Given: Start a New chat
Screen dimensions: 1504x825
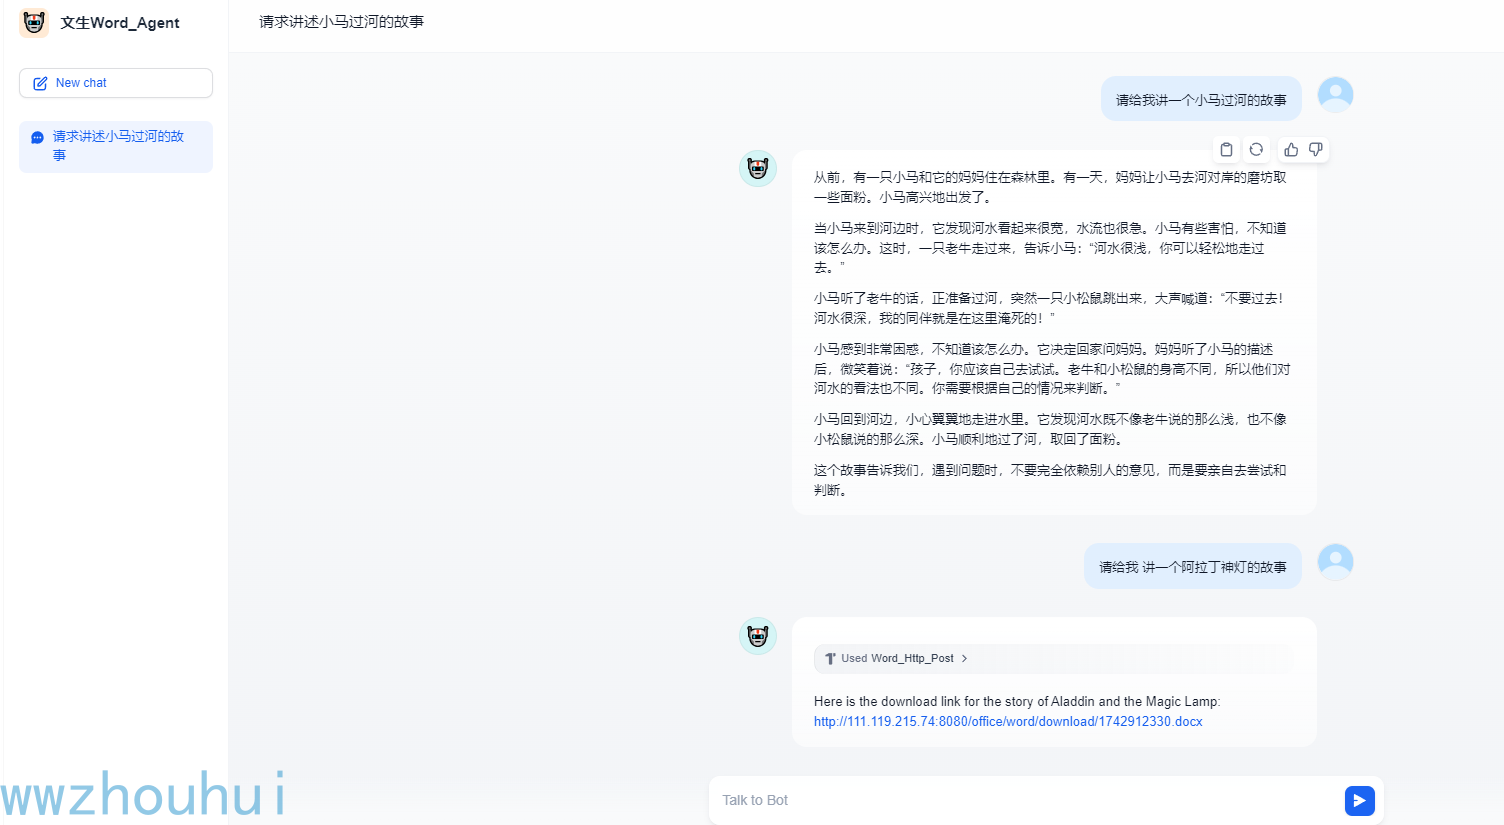Looking at the screenshot, I should point(116,83).
